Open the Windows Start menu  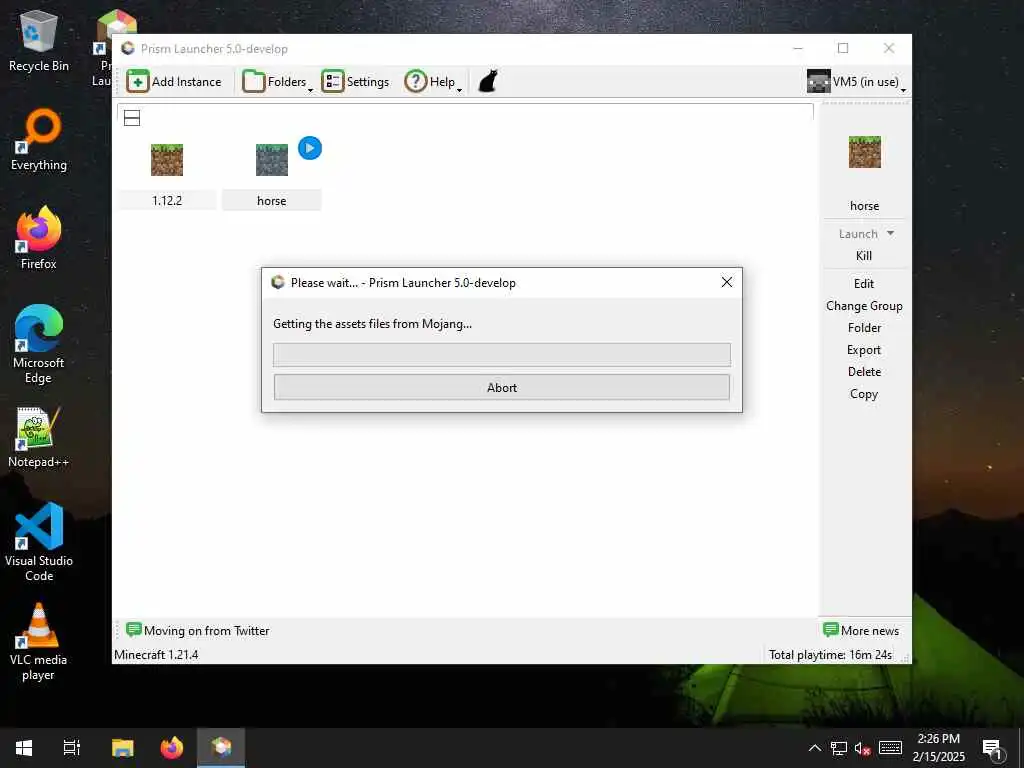[x=24, y=748]
